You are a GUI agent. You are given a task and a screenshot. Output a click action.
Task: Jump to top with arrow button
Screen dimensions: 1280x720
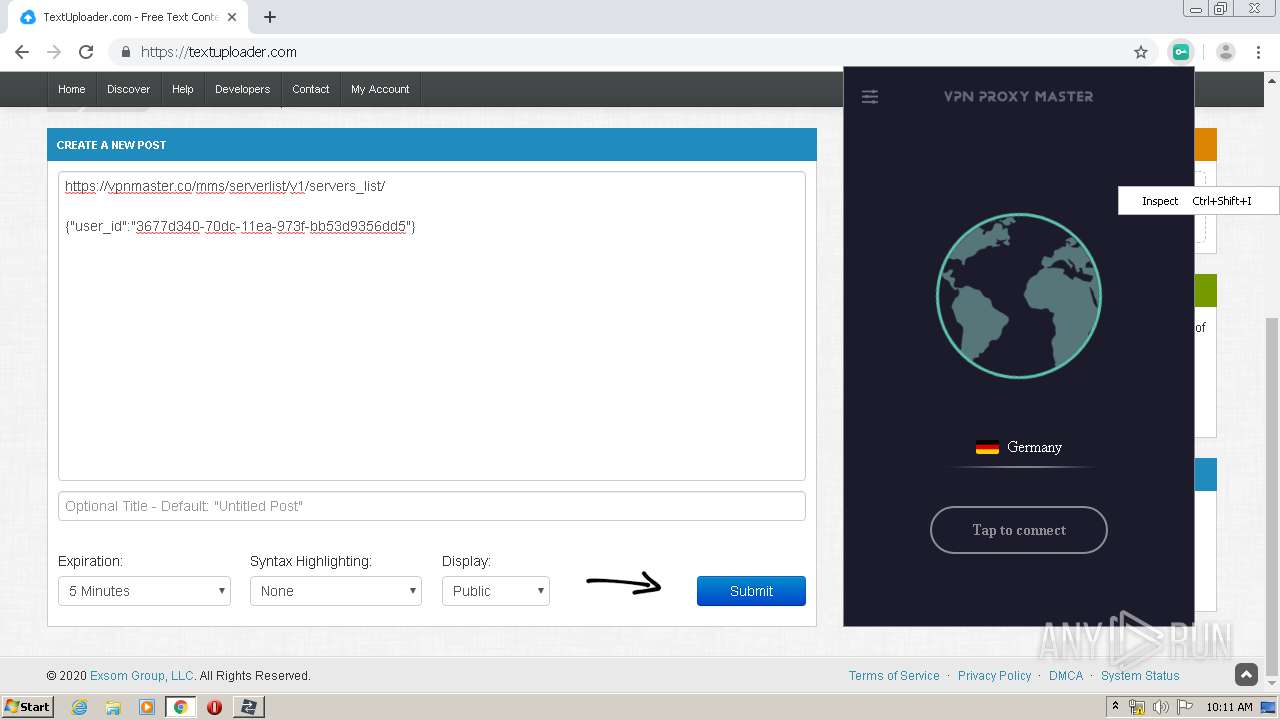[x=1246, y=675]
